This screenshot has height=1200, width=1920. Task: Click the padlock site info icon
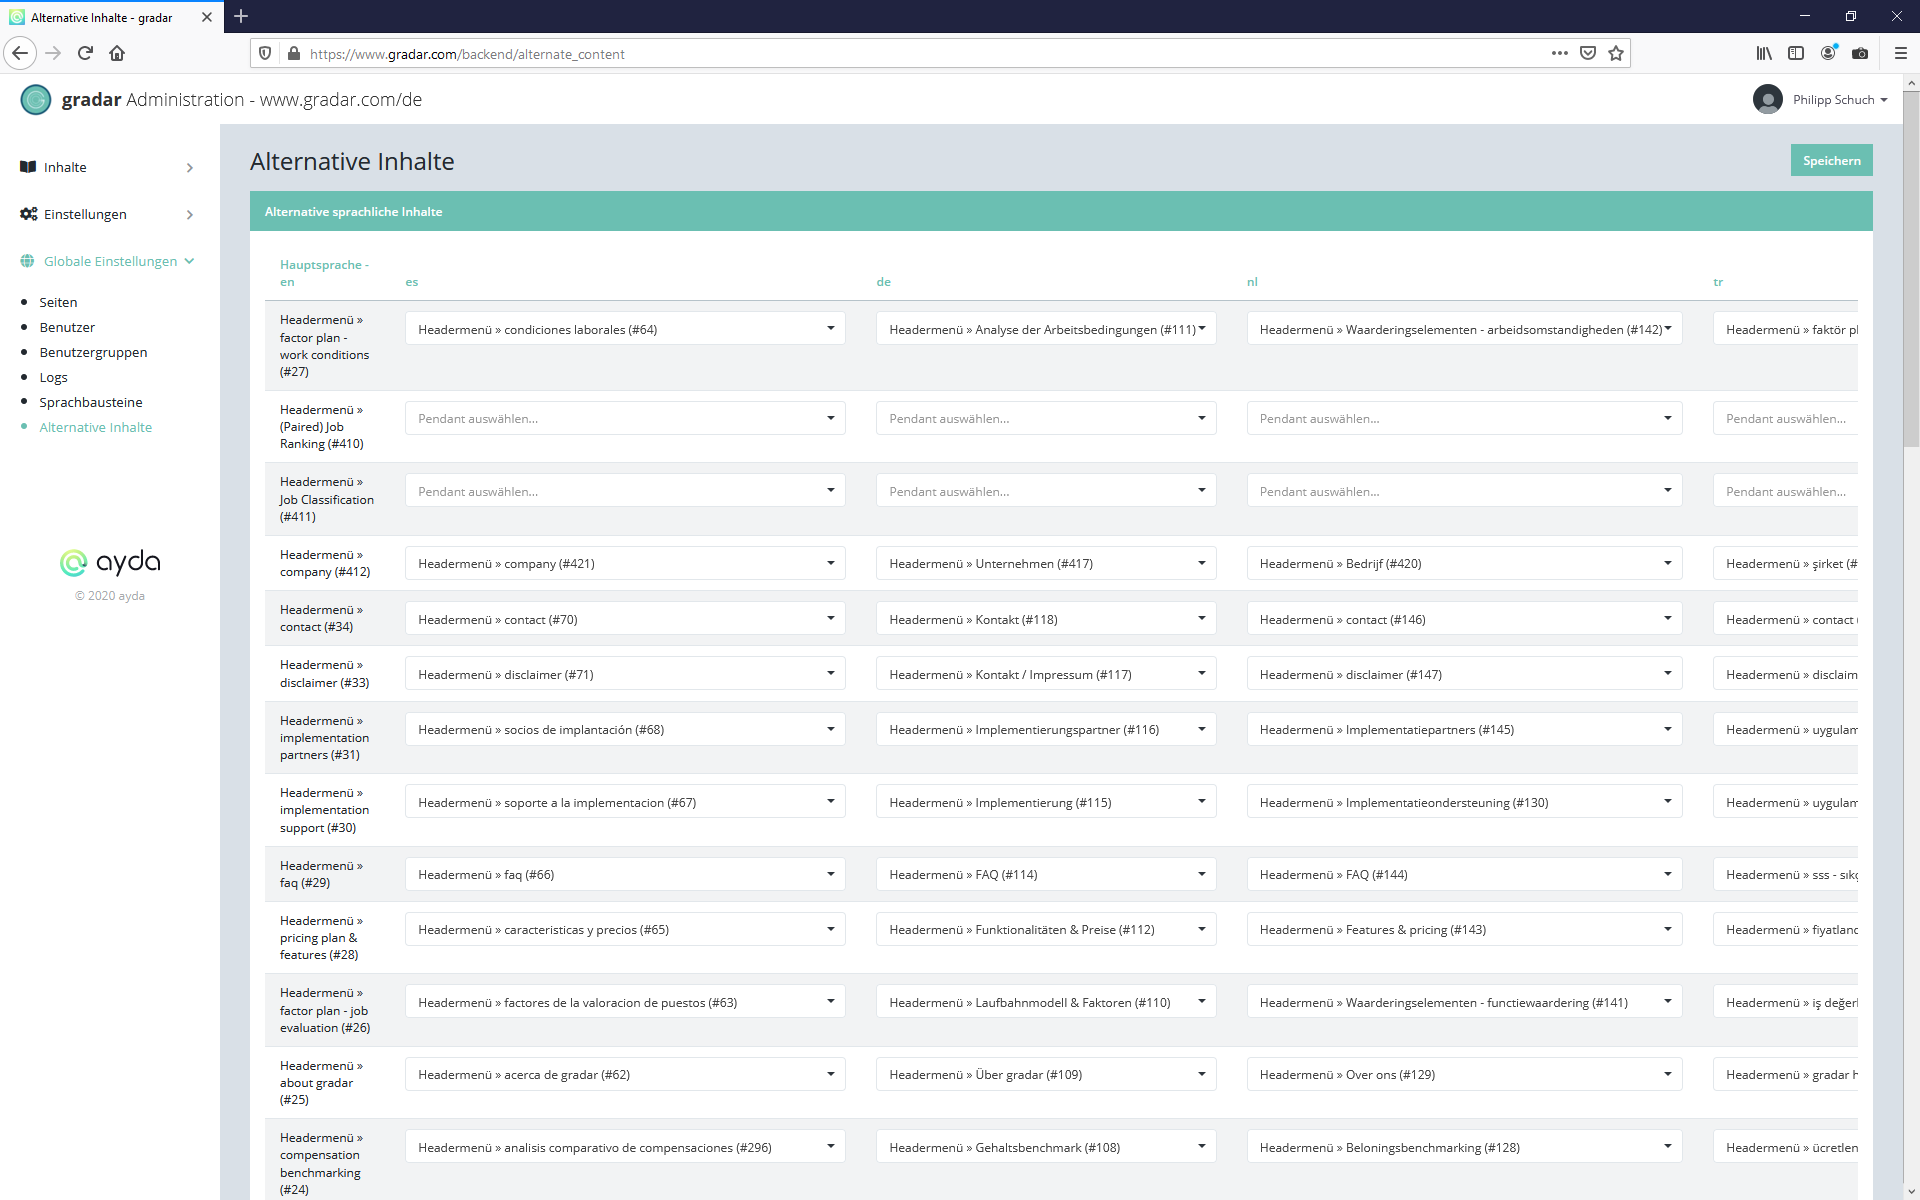pos(293,54)
